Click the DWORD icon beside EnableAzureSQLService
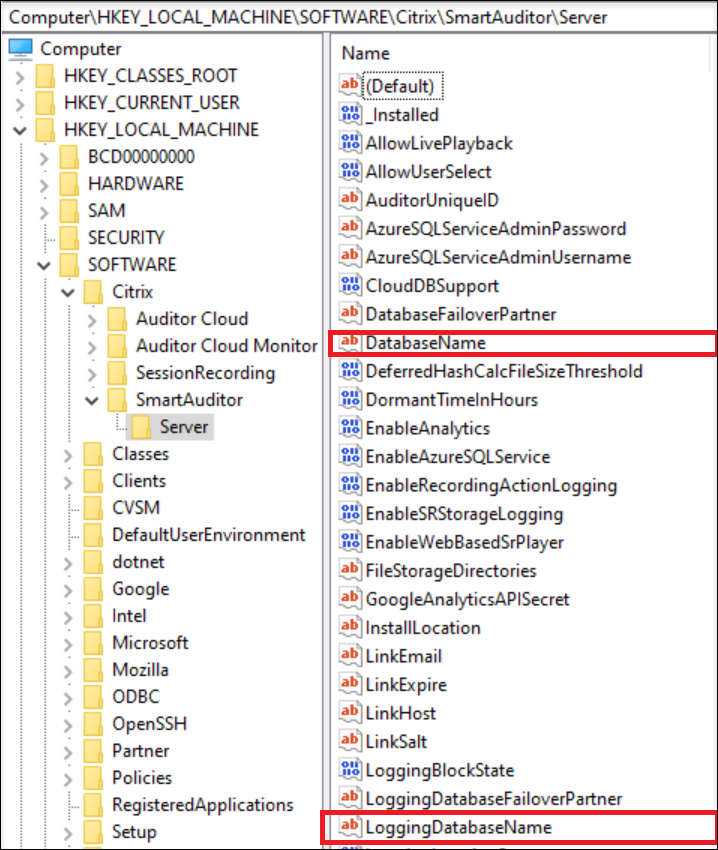718x850 pixels. tap(350, 456)
